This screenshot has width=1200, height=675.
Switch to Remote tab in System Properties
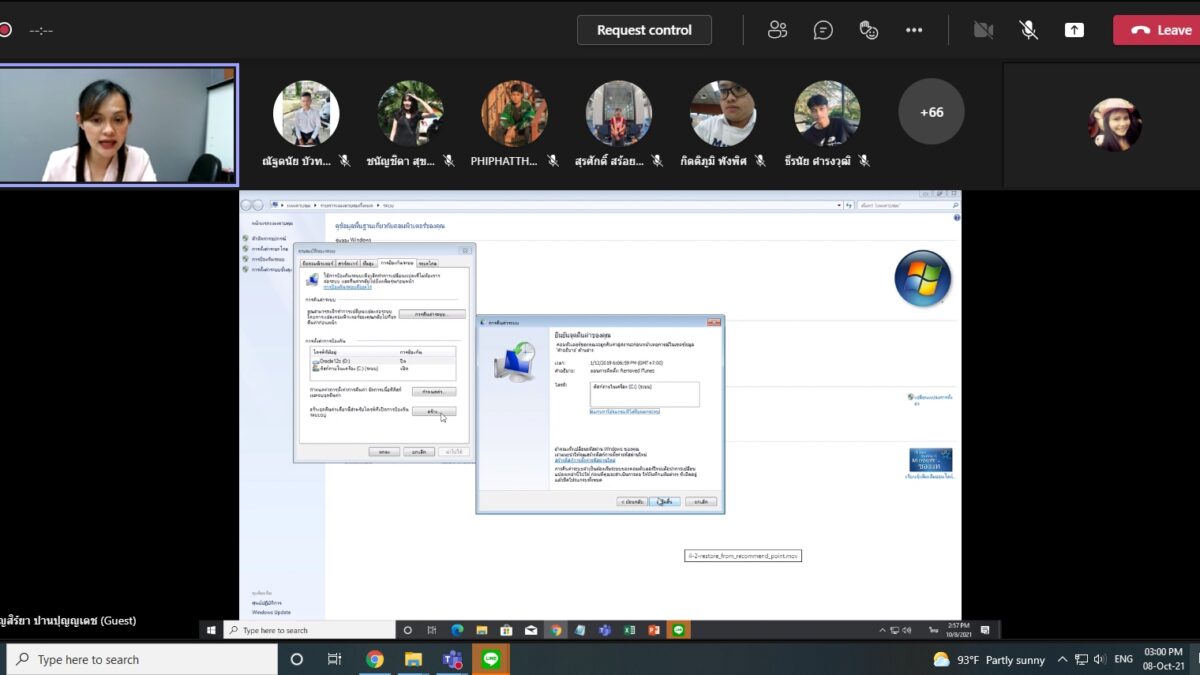point(427,262)
